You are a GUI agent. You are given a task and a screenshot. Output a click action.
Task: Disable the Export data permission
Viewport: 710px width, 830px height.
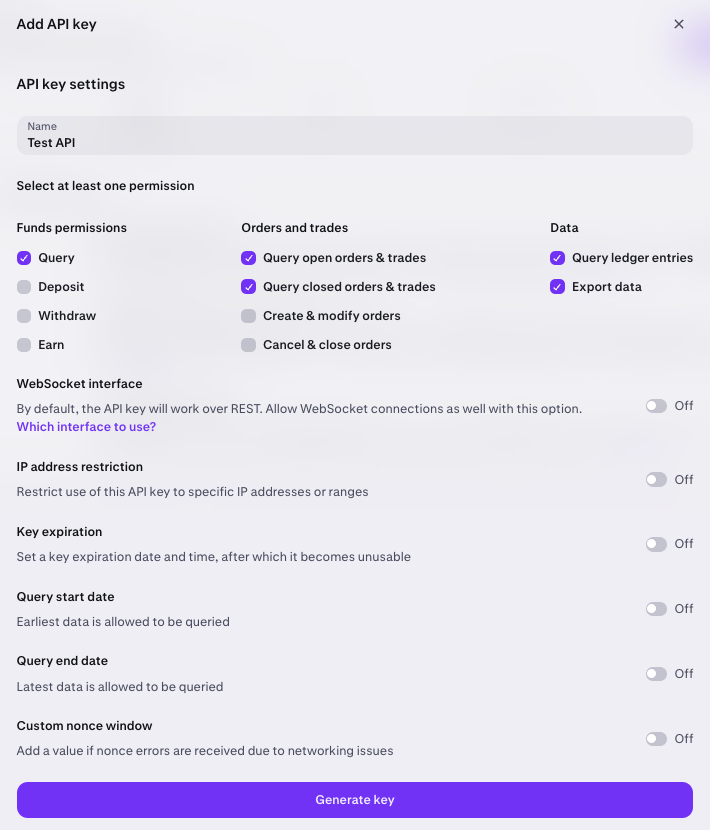click(x=557, y=287)
